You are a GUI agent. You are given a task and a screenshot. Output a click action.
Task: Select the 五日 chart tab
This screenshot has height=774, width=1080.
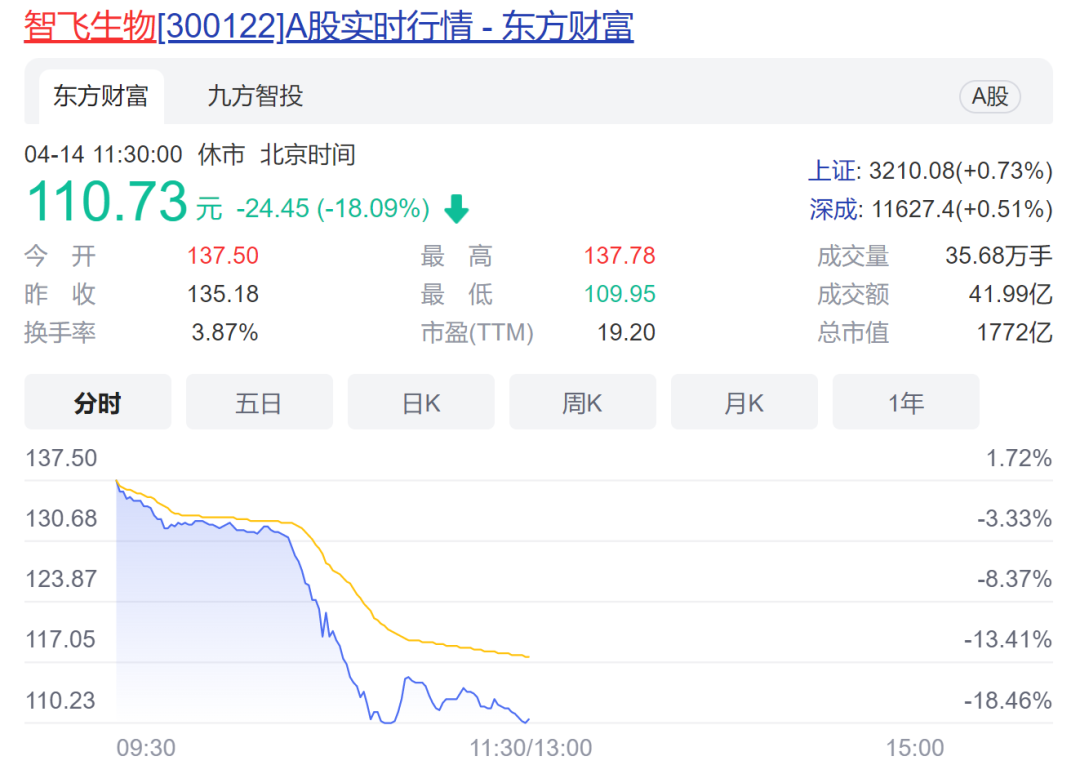click(x=259, y=402)
